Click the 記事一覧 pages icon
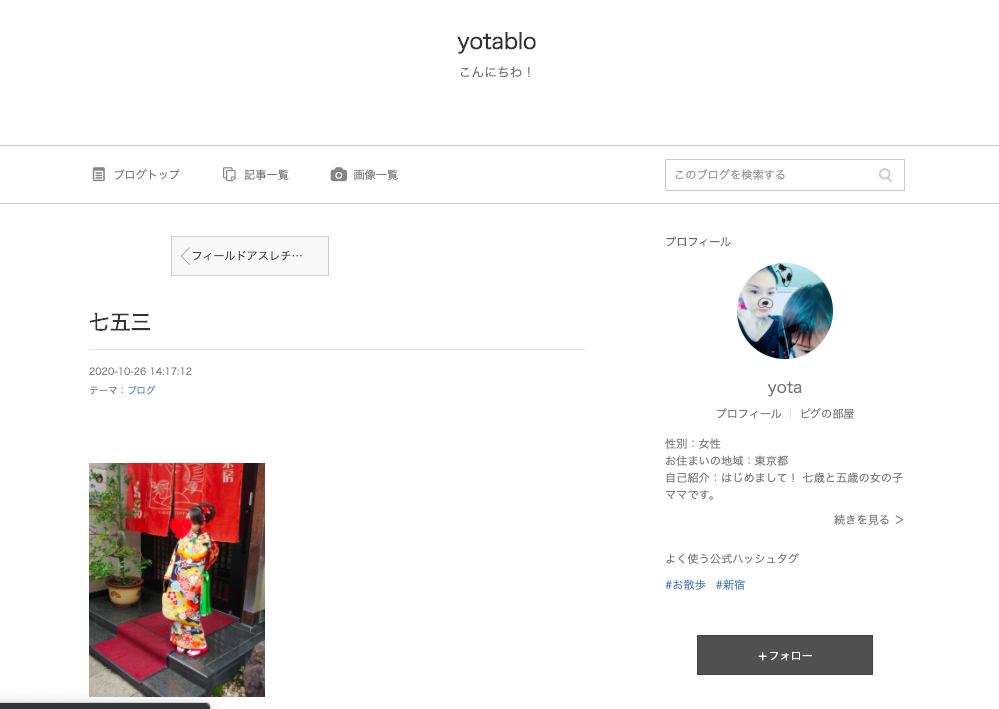Screen dimensions: 999x709 [x=229, y=175]
